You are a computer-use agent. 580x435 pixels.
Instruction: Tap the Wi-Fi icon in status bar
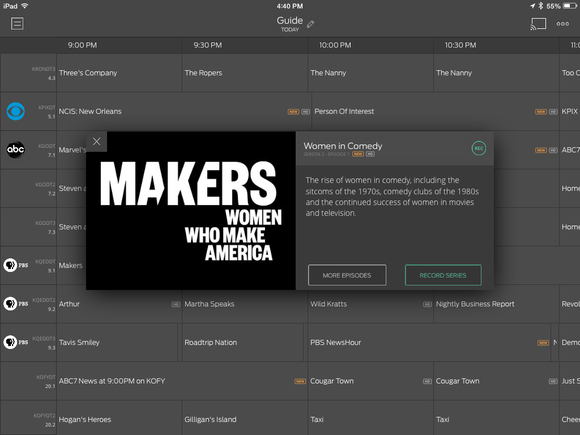tap(25, 6)
